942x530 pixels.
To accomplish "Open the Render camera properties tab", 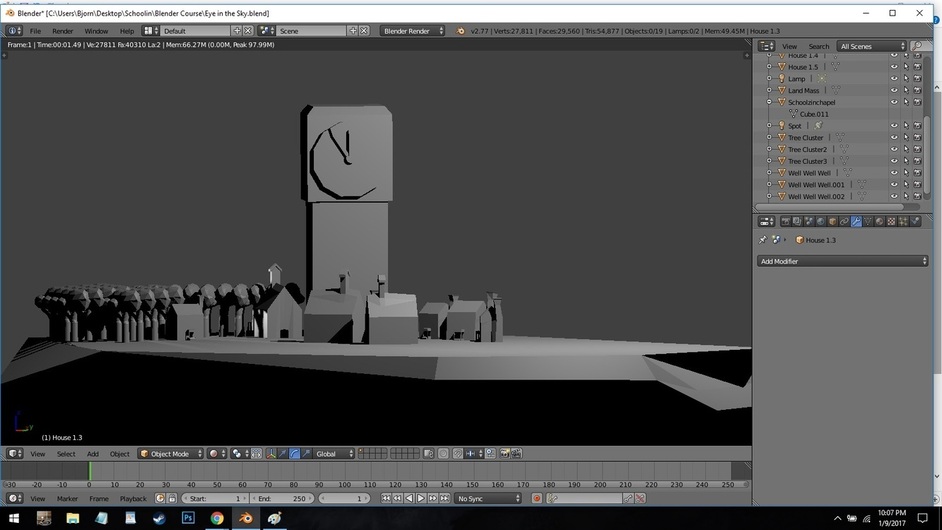I will pos(785,222).
